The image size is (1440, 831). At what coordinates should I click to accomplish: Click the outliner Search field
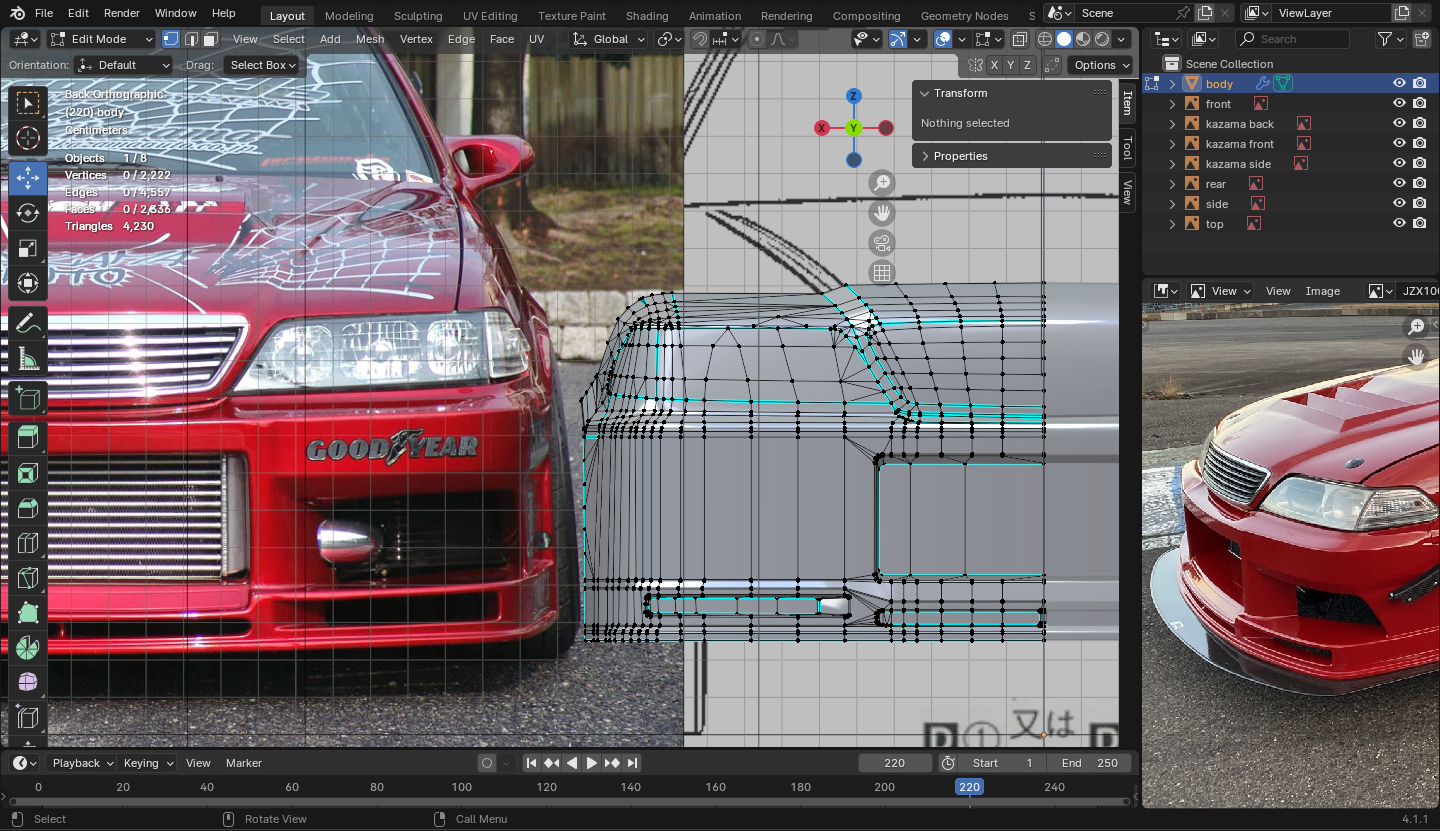(x=1292, y=39)
